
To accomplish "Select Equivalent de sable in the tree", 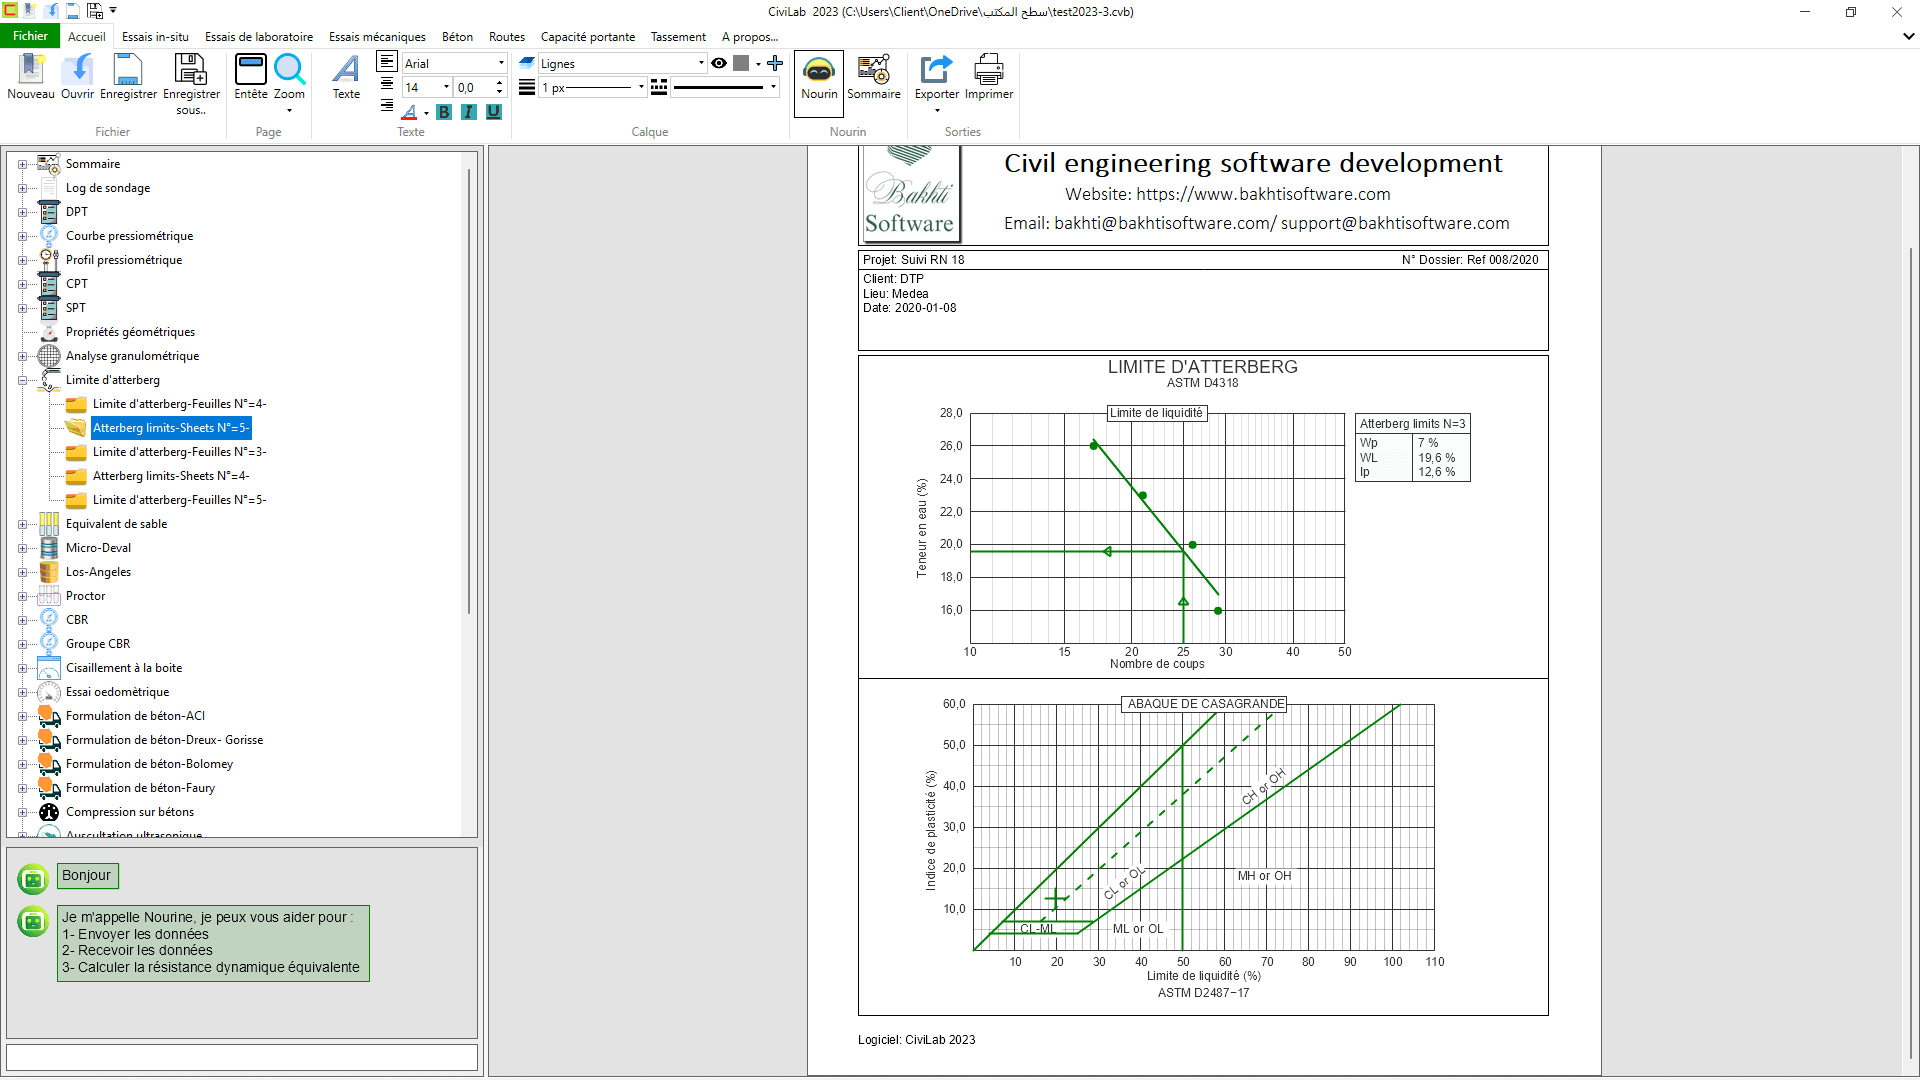I will point(116,524).
